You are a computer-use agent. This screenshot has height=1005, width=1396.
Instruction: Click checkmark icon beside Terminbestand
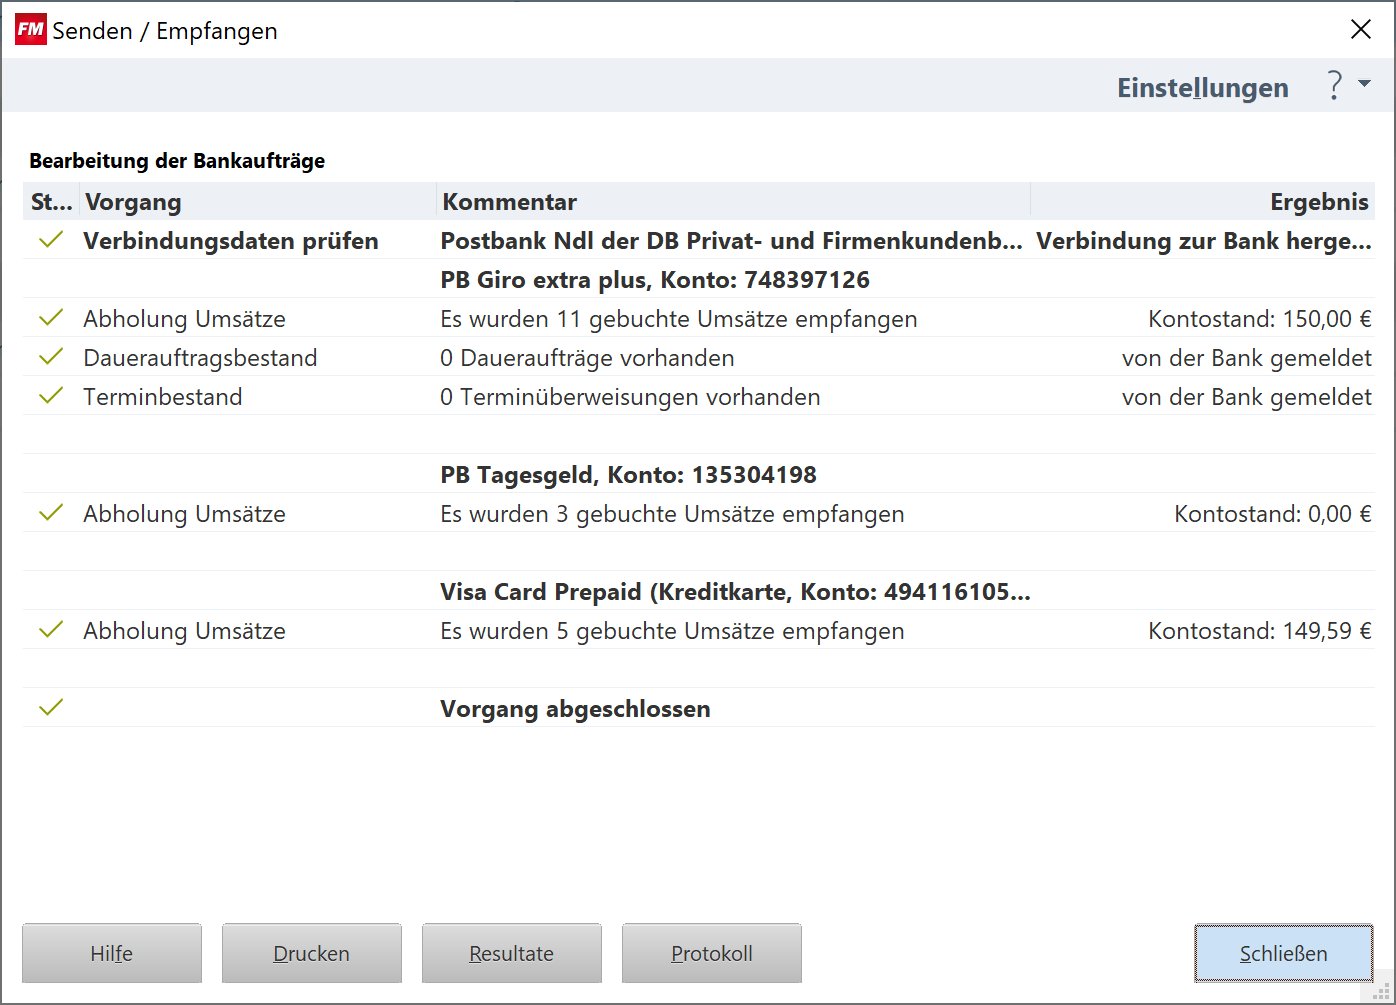point(51,396)
